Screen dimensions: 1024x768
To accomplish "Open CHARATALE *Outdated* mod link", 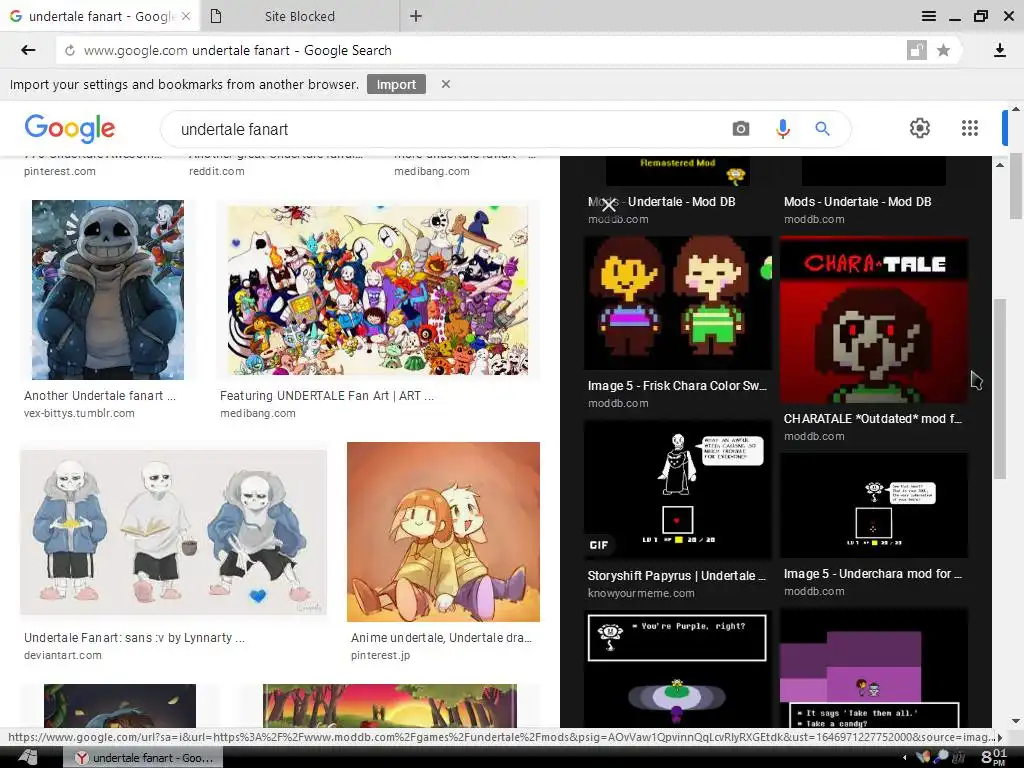I will [x=872, y=419].
